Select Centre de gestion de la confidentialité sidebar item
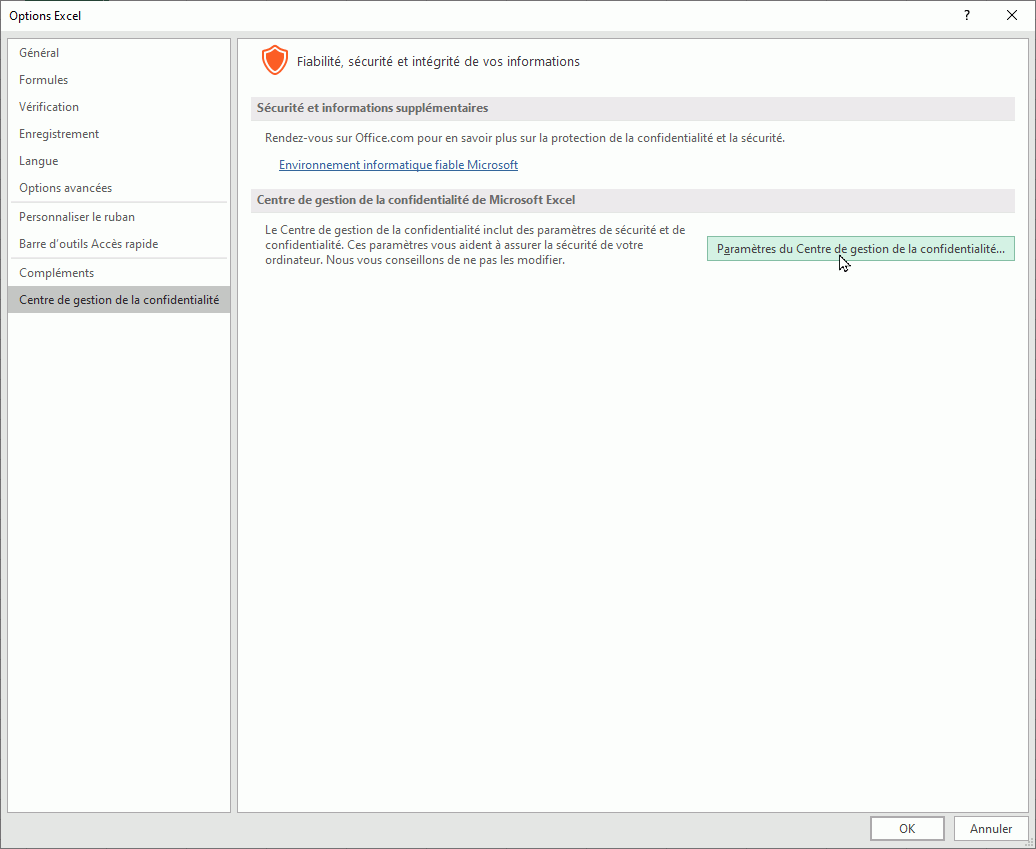The height and width of the screenshot is (849, 1036). tap(119, 300)
